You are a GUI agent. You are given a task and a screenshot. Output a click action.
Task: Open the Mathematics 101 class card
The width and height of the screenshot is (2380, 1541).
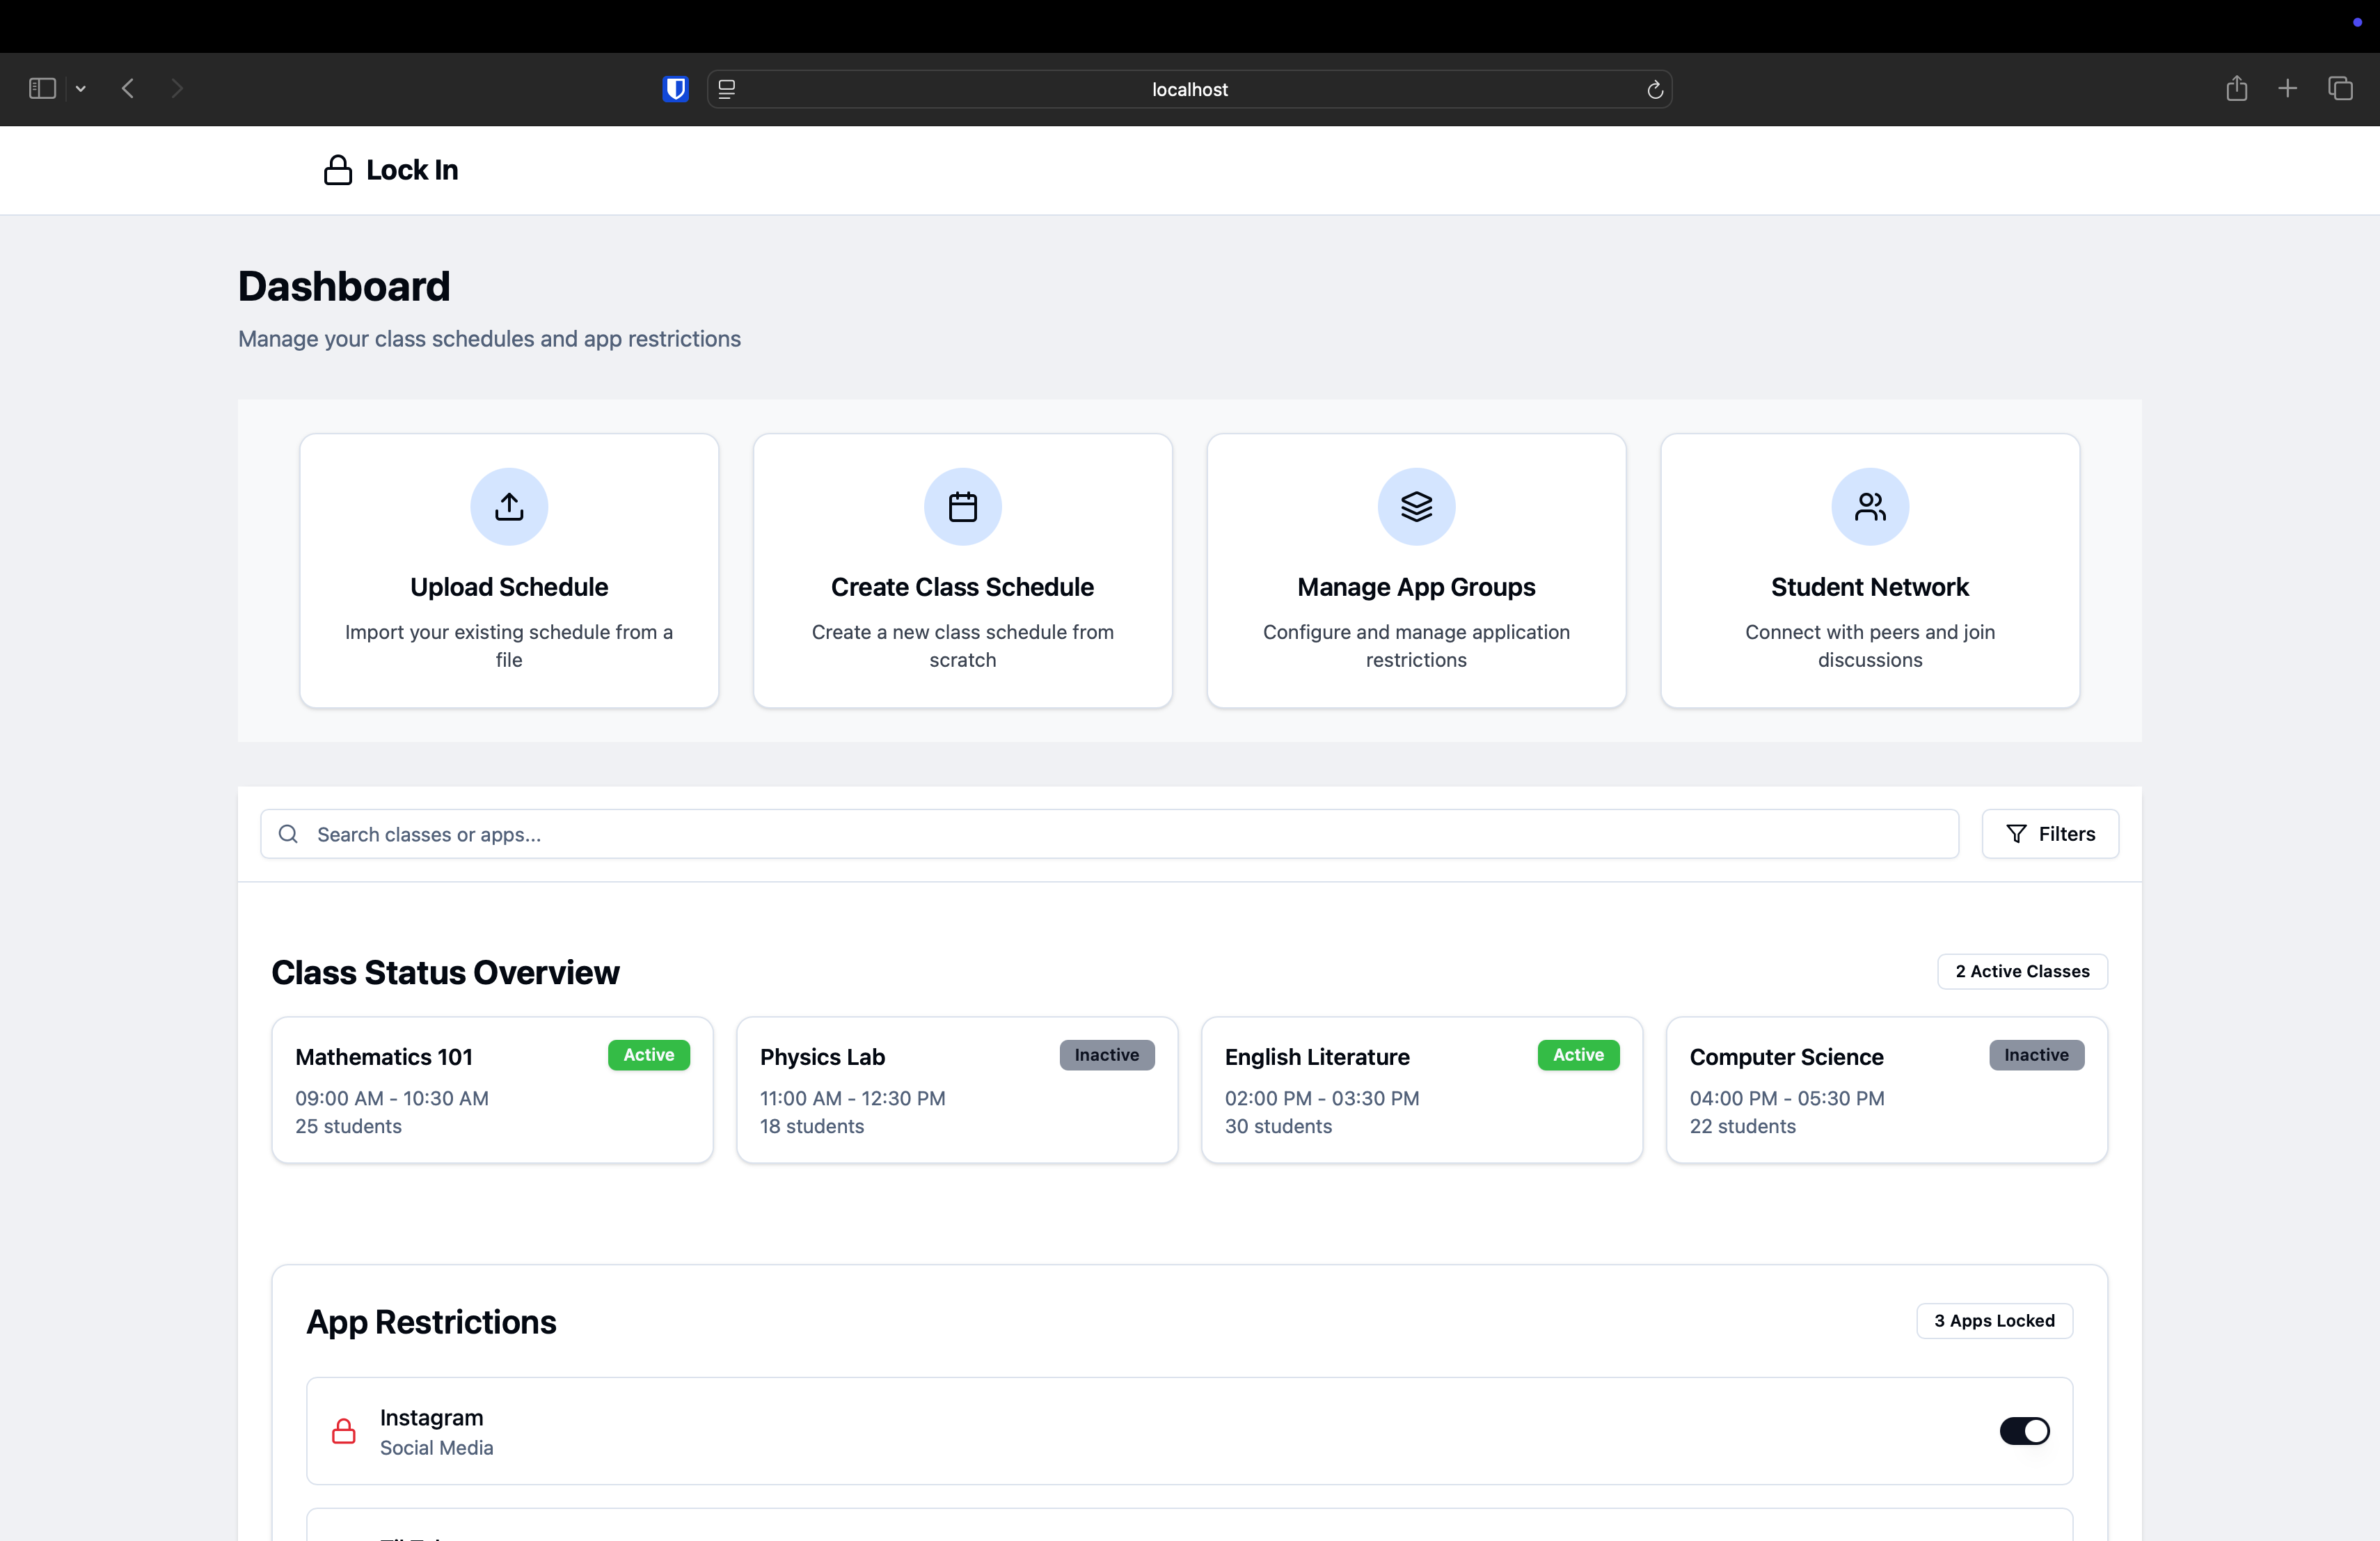tap(492, 1090)
